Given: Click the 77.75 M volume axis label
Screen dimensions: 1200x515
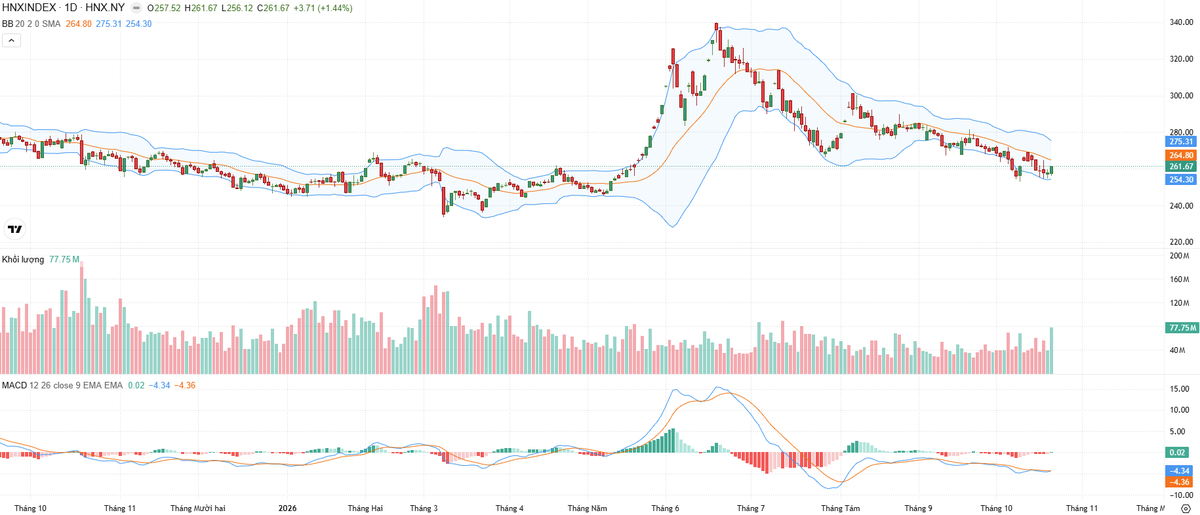Looking at the screenshot, I should tap(1181, 328).
